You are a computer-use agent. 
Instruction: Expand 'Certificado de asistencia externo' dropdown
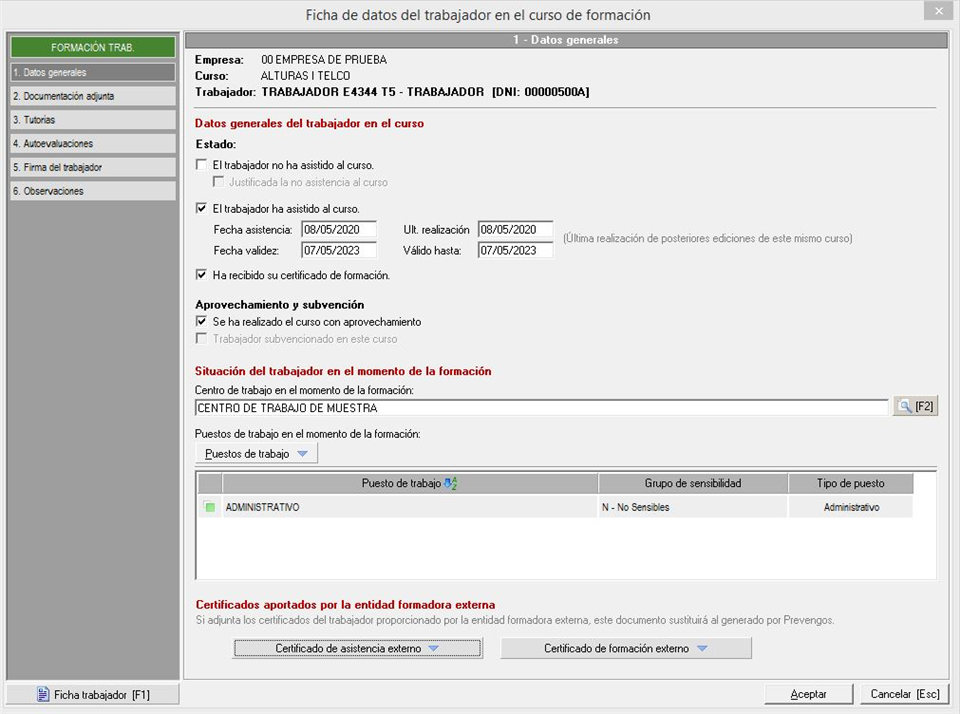coord(358,648)
